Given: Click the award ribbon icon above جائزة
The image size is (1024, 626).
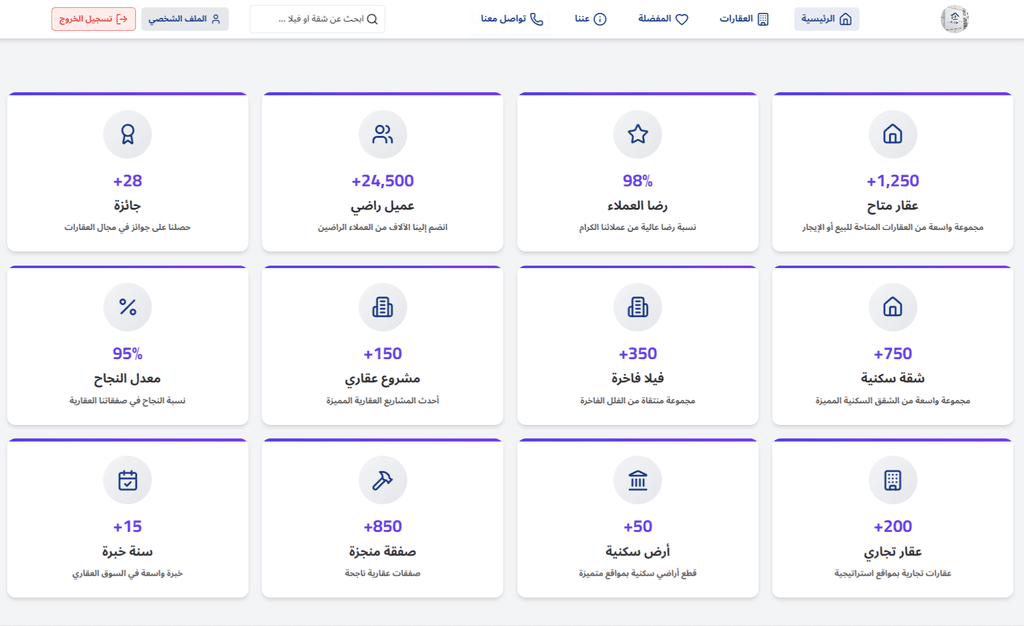Looking at the screenshot, I should coord(127,134).
